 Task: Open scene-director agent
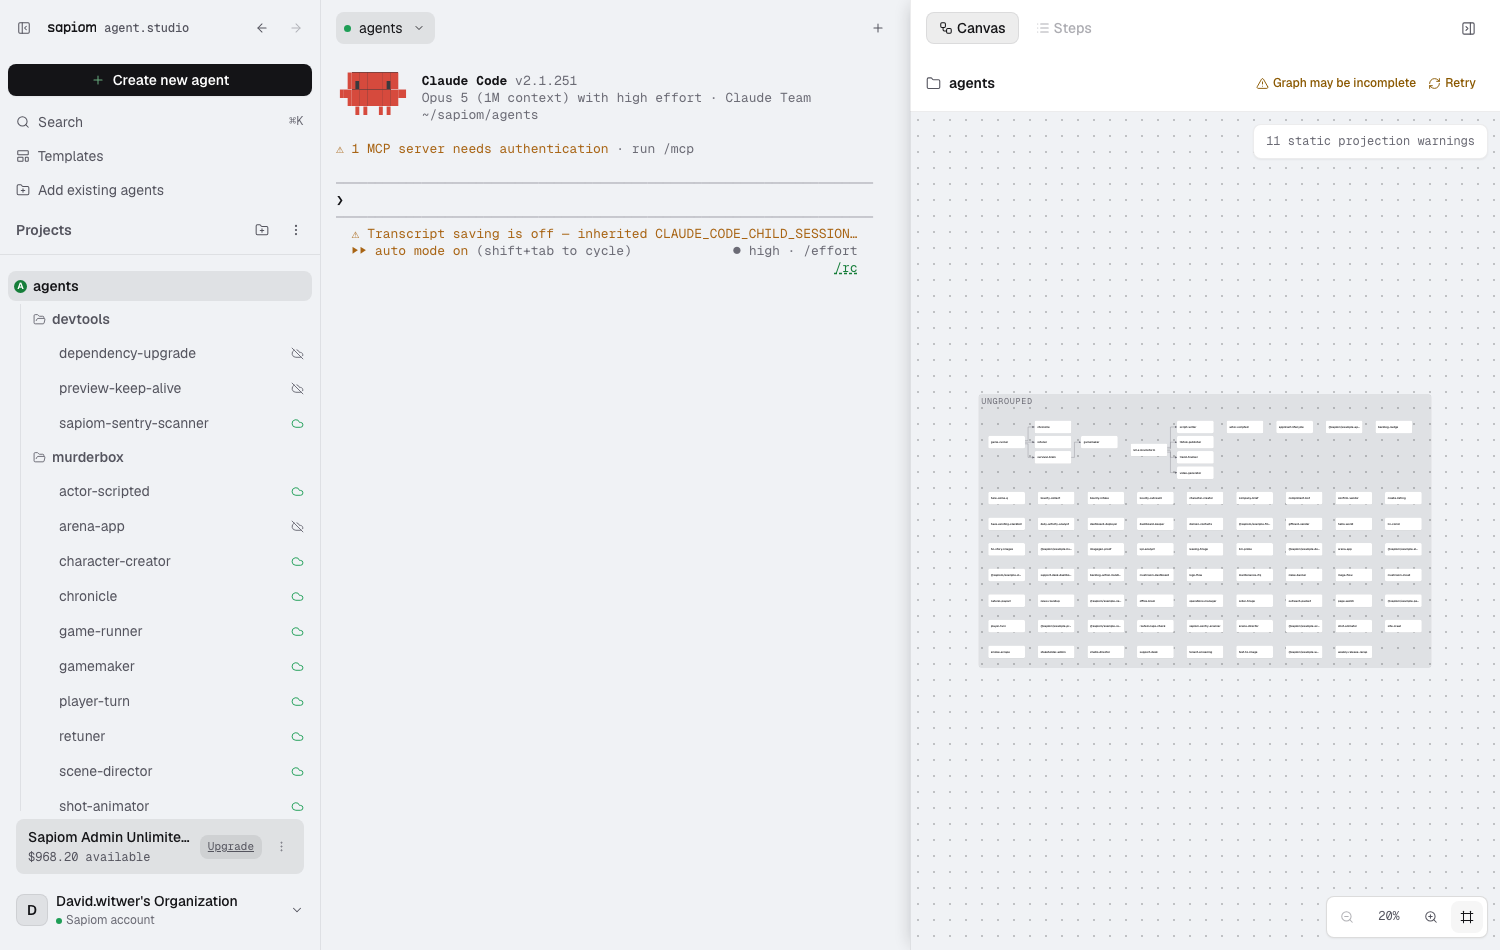[x=106, y=771]
